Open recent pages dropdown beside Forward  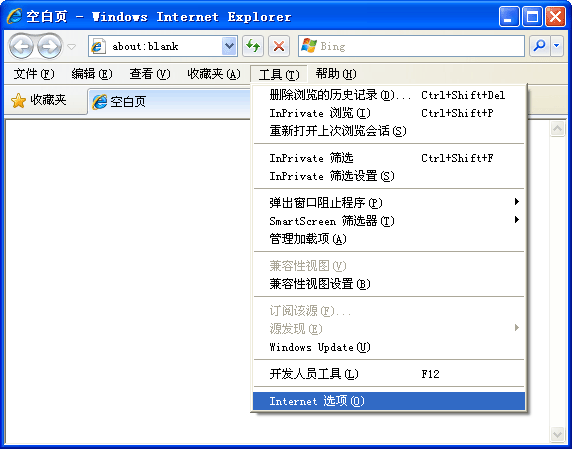click(72, 47)
